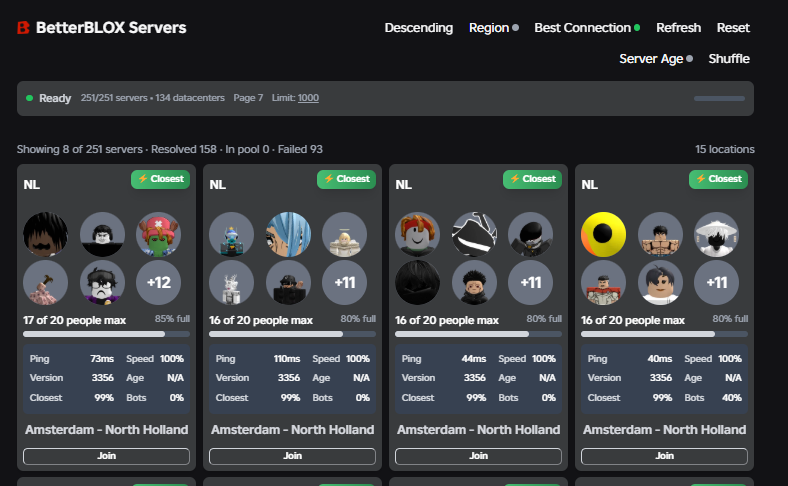788x486 pixels.
Task: Show the +12 more players bubble
Action: [x=158, y=282]
